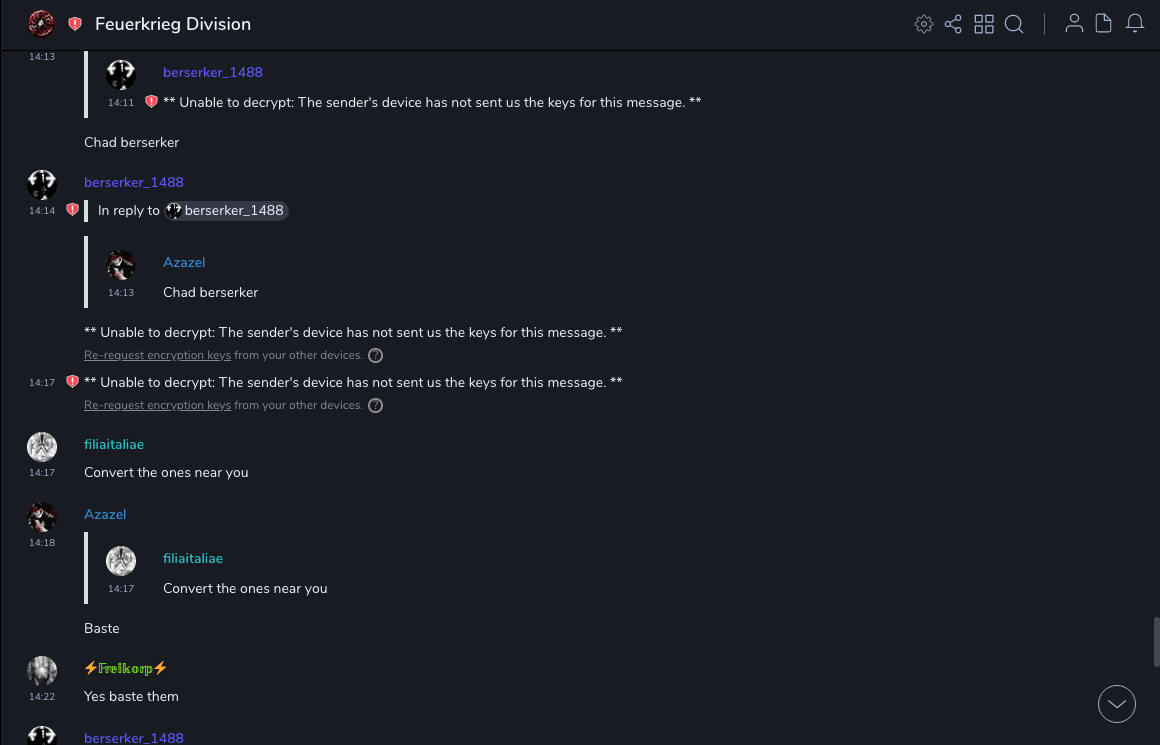Click the search magnifier icon
The height and width of the screenshot is (745, 1160).
[x=1014, y=24]
